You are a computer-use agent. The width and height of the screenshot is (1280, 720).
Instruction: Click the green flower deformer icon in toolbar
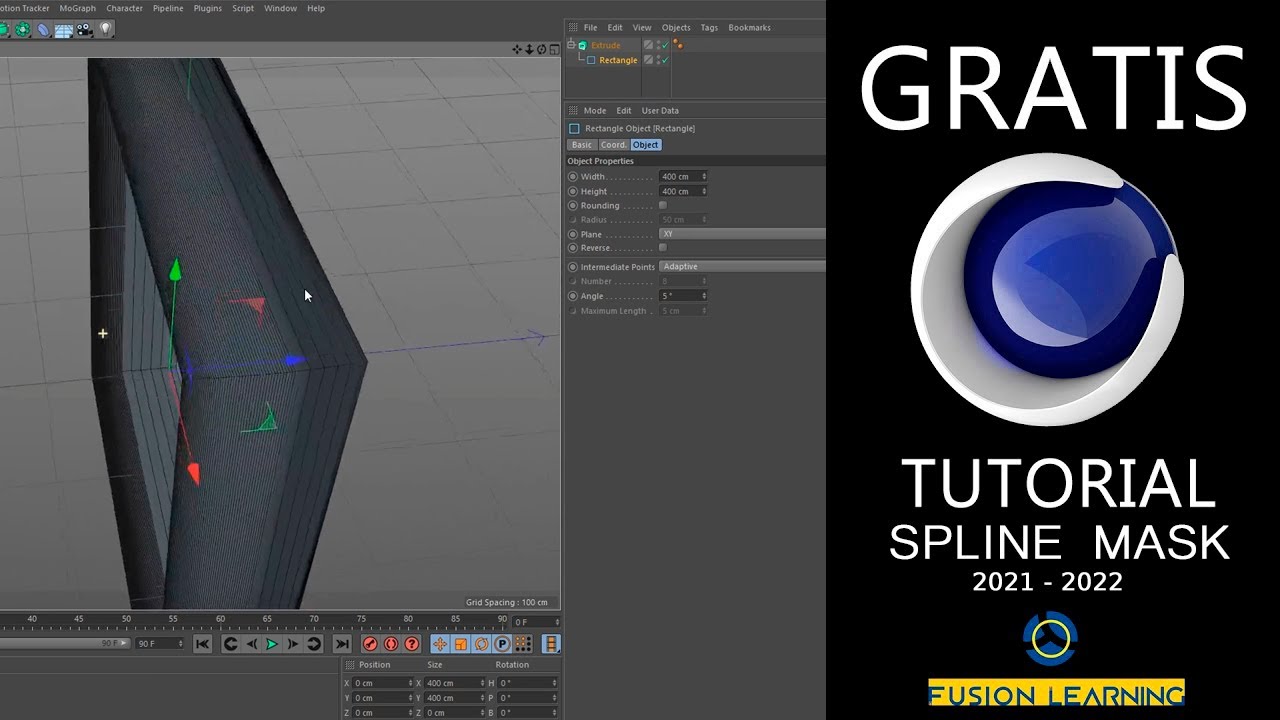22,30
